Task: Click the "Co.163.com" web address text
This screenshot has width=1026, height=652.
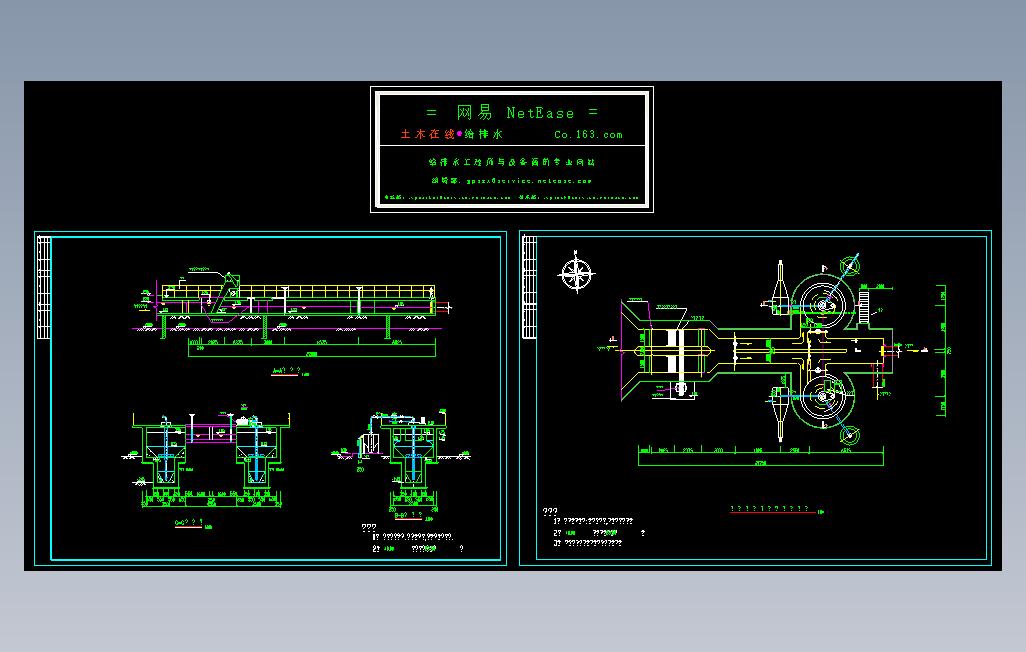Action: 588,135
